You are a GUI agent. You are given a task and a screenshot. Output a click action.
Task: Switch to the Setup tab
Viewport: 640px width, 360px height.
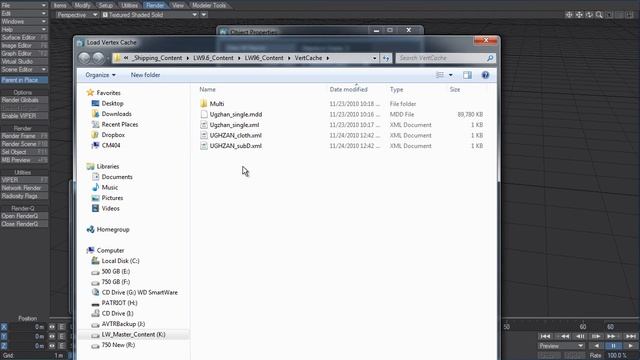coord(105,5)
